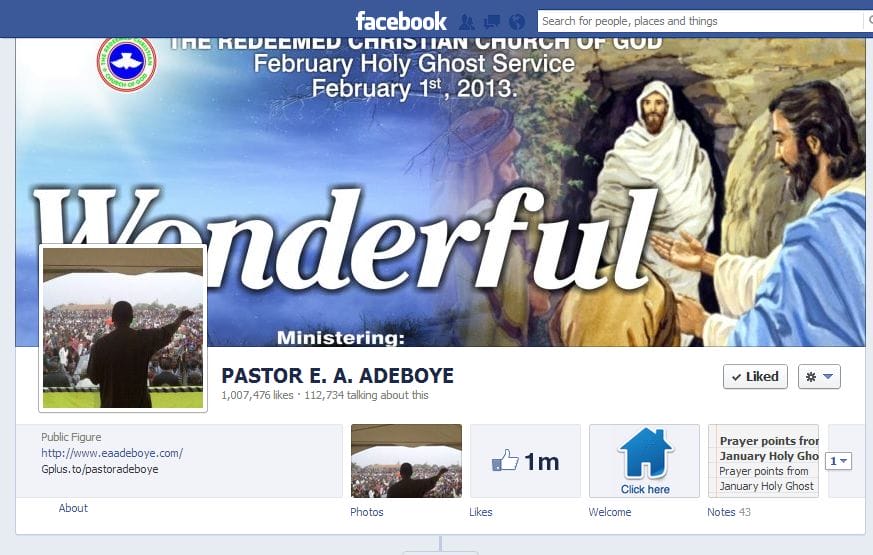
Task: Open the profile picture thumbnail
Action: click(x=123, y=328)
